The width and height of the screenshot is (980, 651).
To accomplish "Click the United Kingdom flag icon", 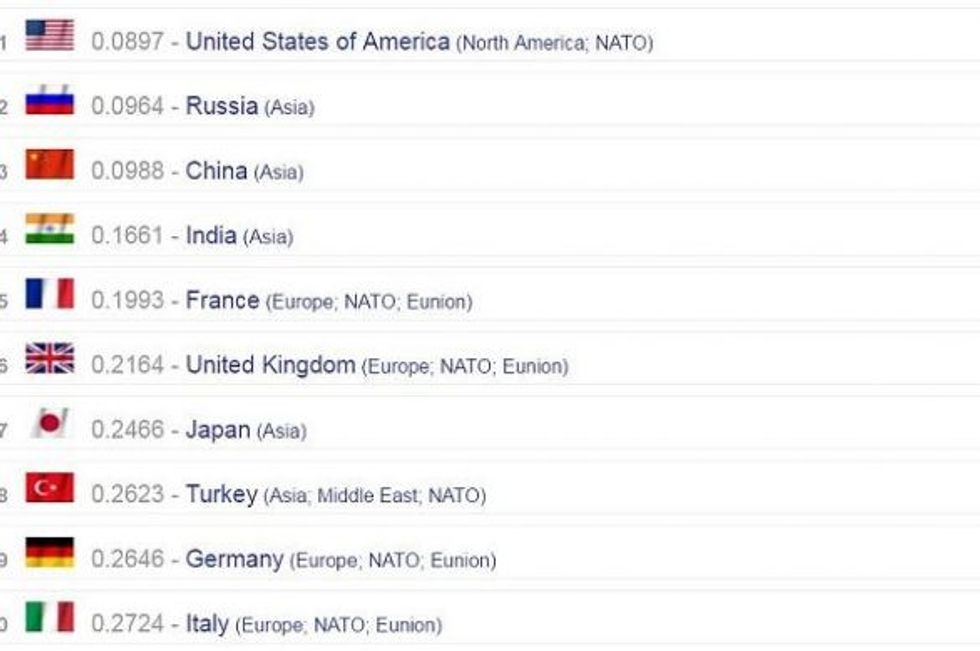I will [49, 358].
